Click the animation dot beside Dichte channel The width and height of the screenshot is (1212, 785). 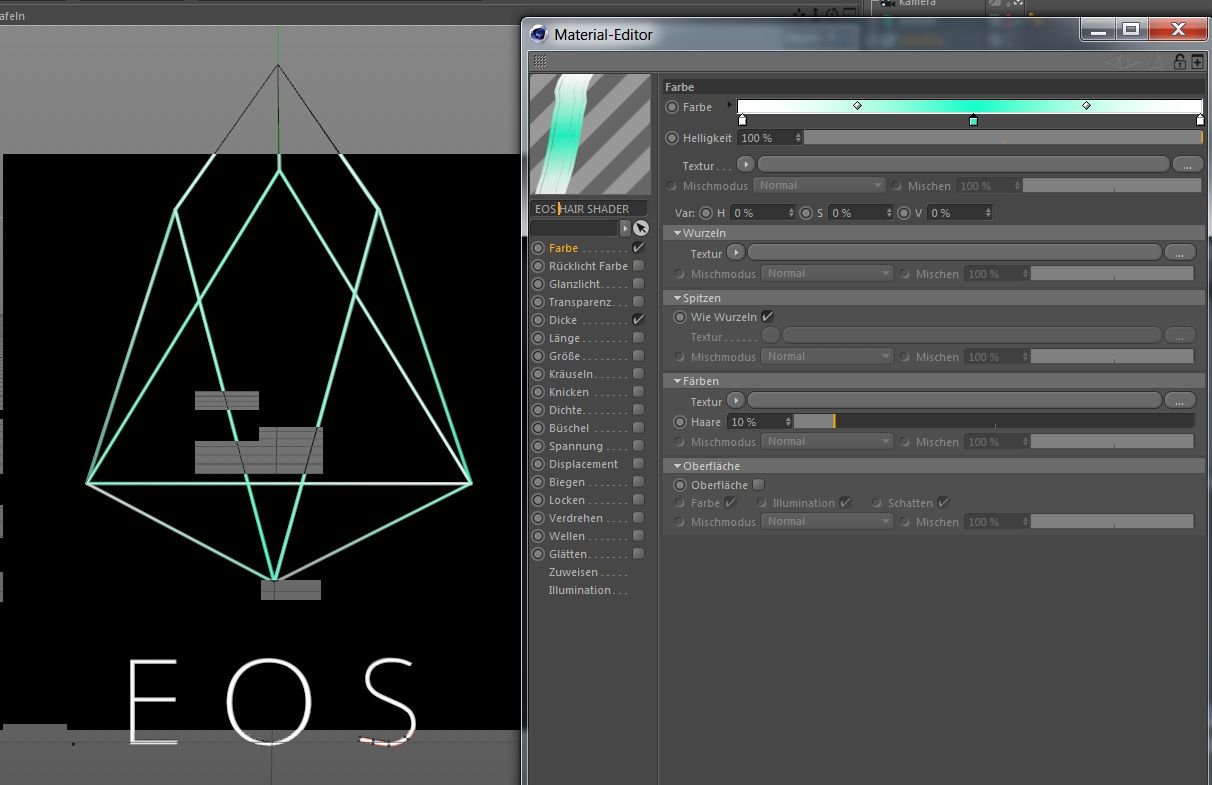coord(538,410)
